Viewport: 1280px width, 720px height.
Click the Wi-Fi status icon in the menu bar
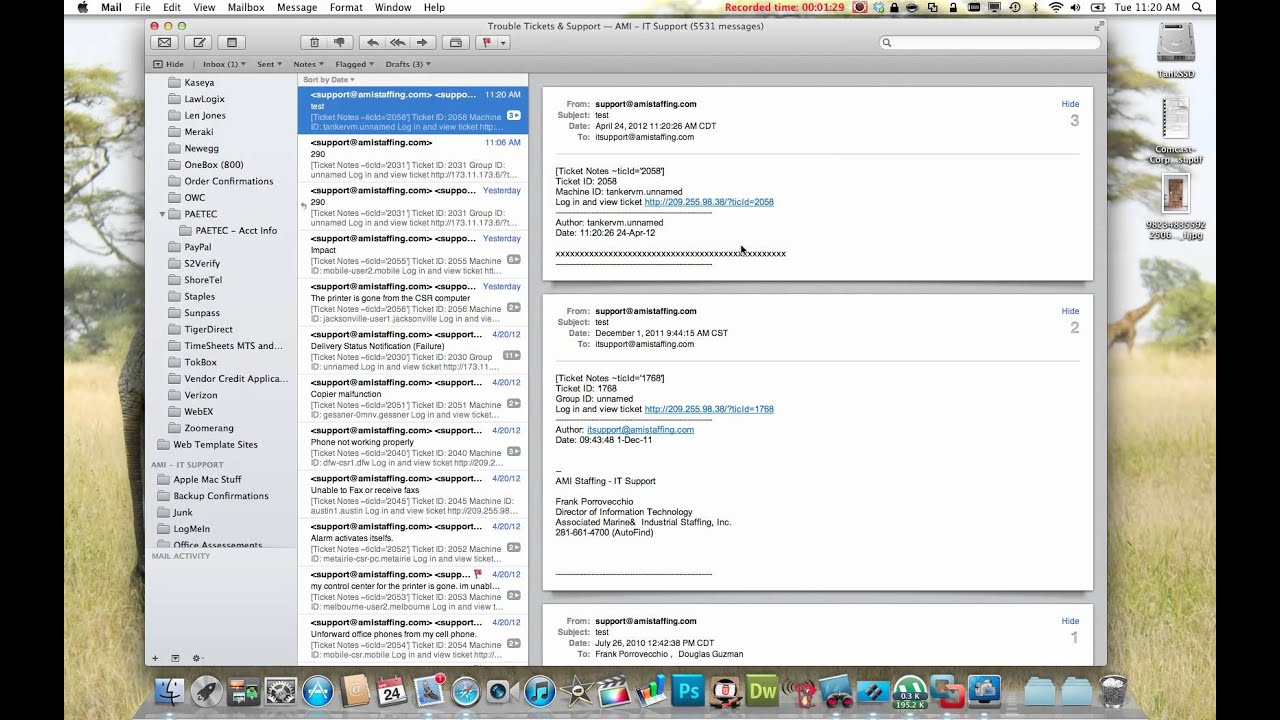click(1056, 7)
